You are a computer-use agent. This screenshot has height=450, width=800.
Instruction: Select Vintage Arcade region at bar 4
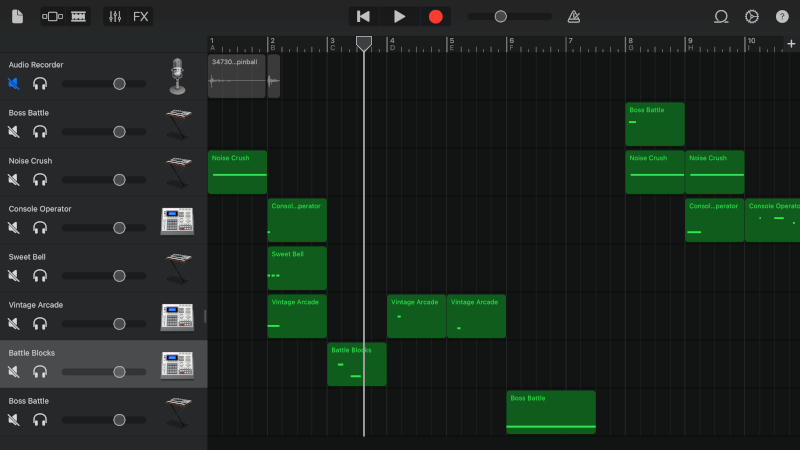click(416, 316)
